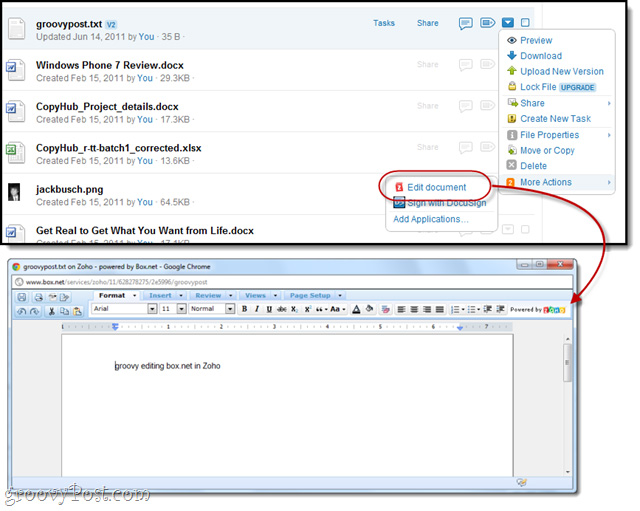Click the dropdown arrow button for groovypost.txt
The image size is (640, 511).
[x=508, y=22]
